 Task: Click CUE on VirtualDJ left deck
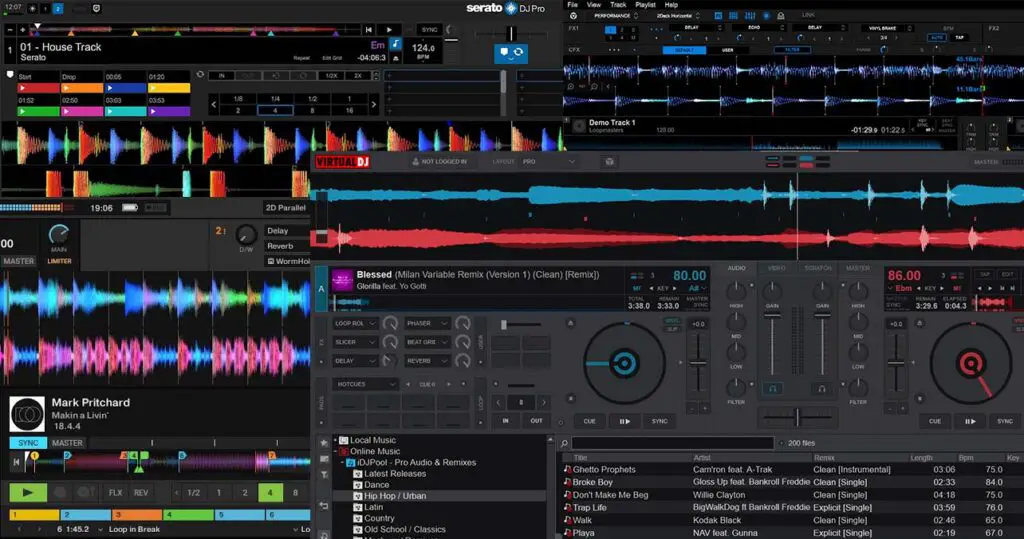pos(589,421)
